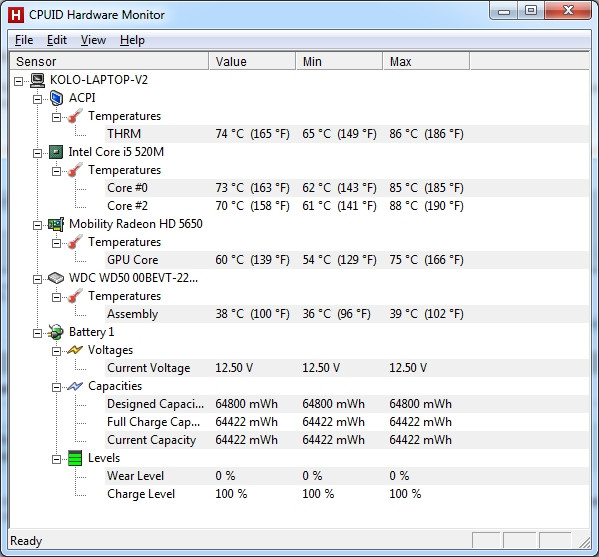Select the THRM sensor row
Viewport: 599px width, 557px height.
pyautogui.click(x=347, y=134)
